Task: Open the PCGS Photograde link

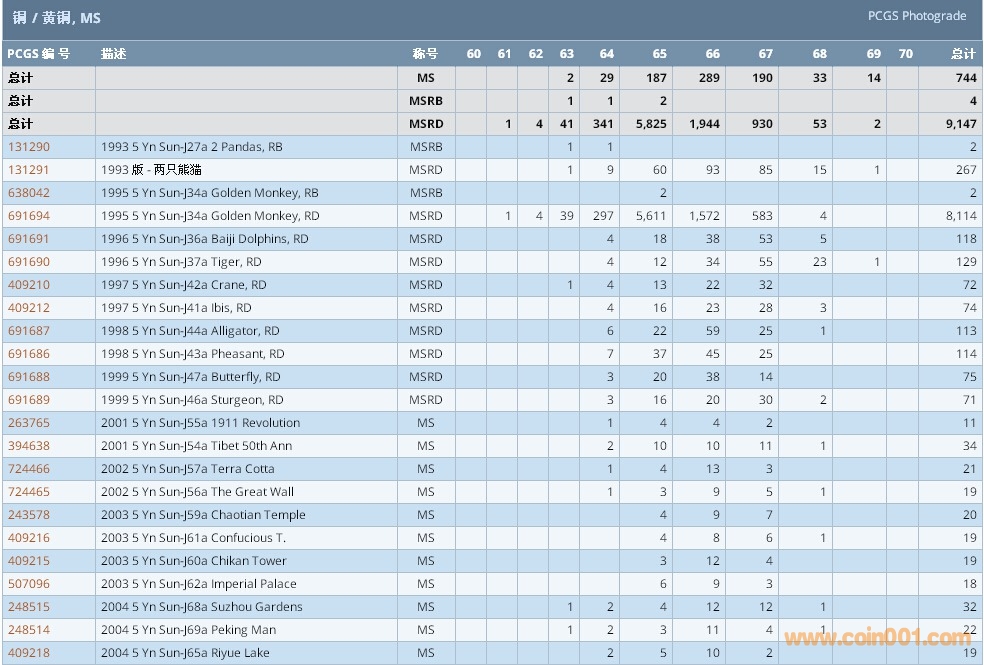Action: (x=917, y=16)
